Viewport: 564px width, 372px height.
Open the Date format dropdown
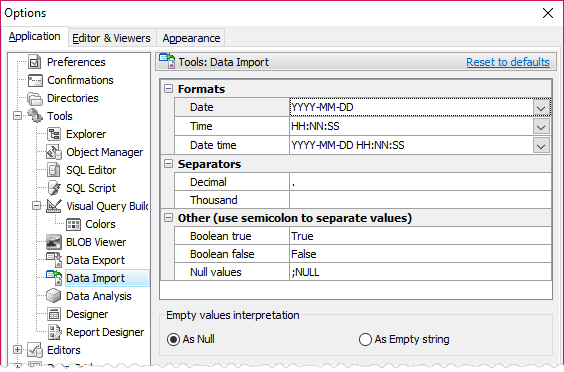[541, 108]
